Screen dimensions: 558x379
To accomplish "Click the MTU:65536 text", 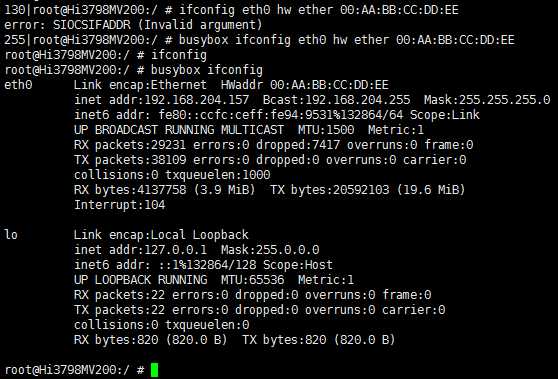I will (253, 280).
